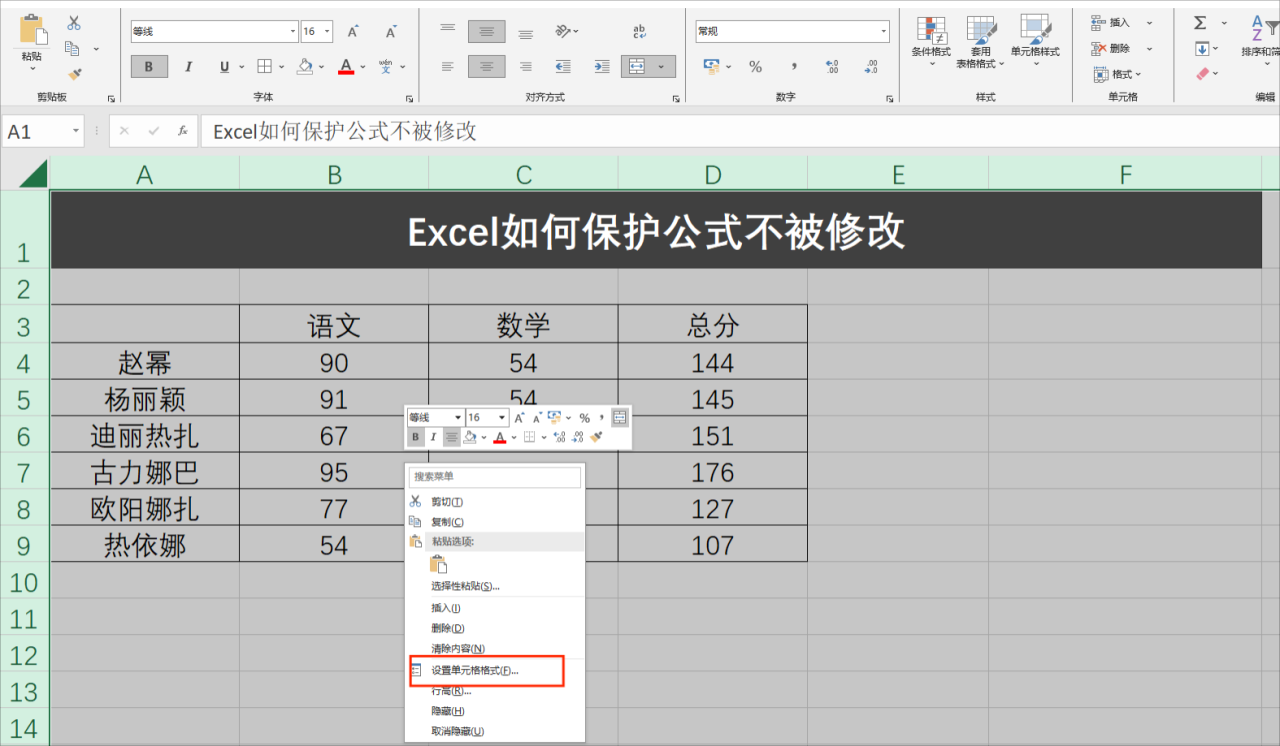1280x746 pixels.
Task: Open the ribbon font size 16 dropdown
Action: point(327,32)
